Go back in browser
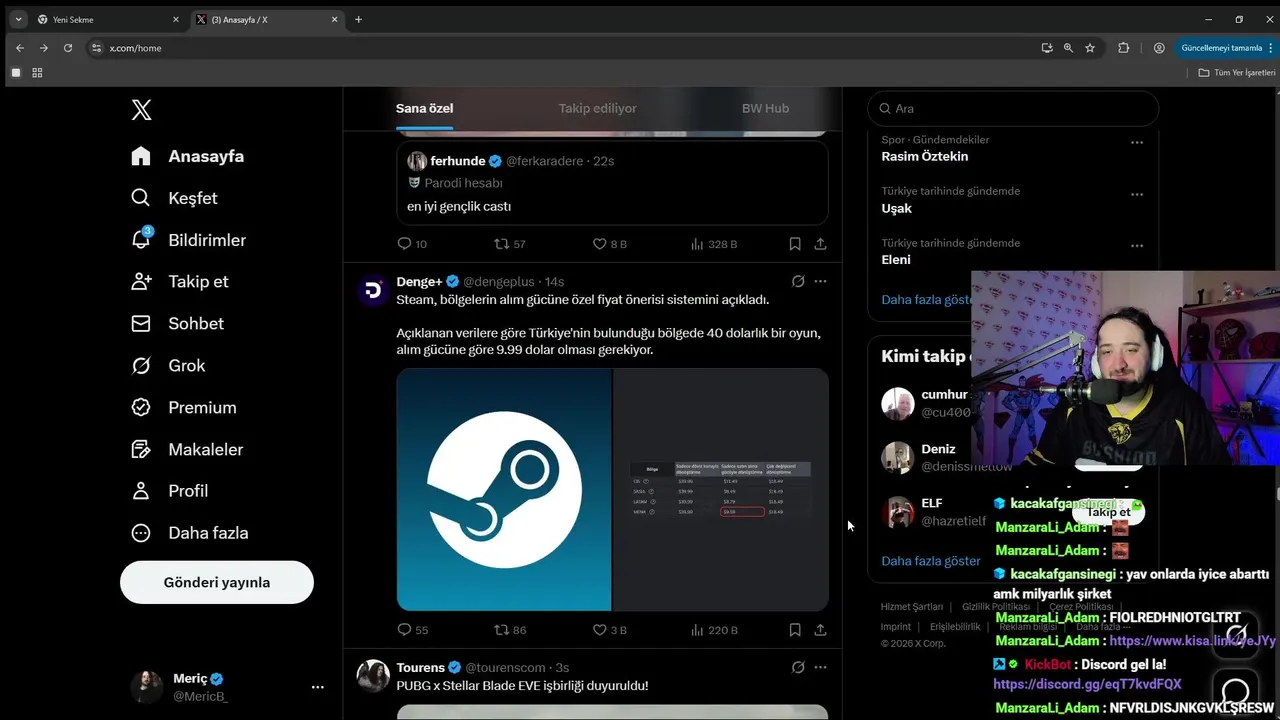The width and height of the screenshot is (1280, 720). (x=20, y=48)
